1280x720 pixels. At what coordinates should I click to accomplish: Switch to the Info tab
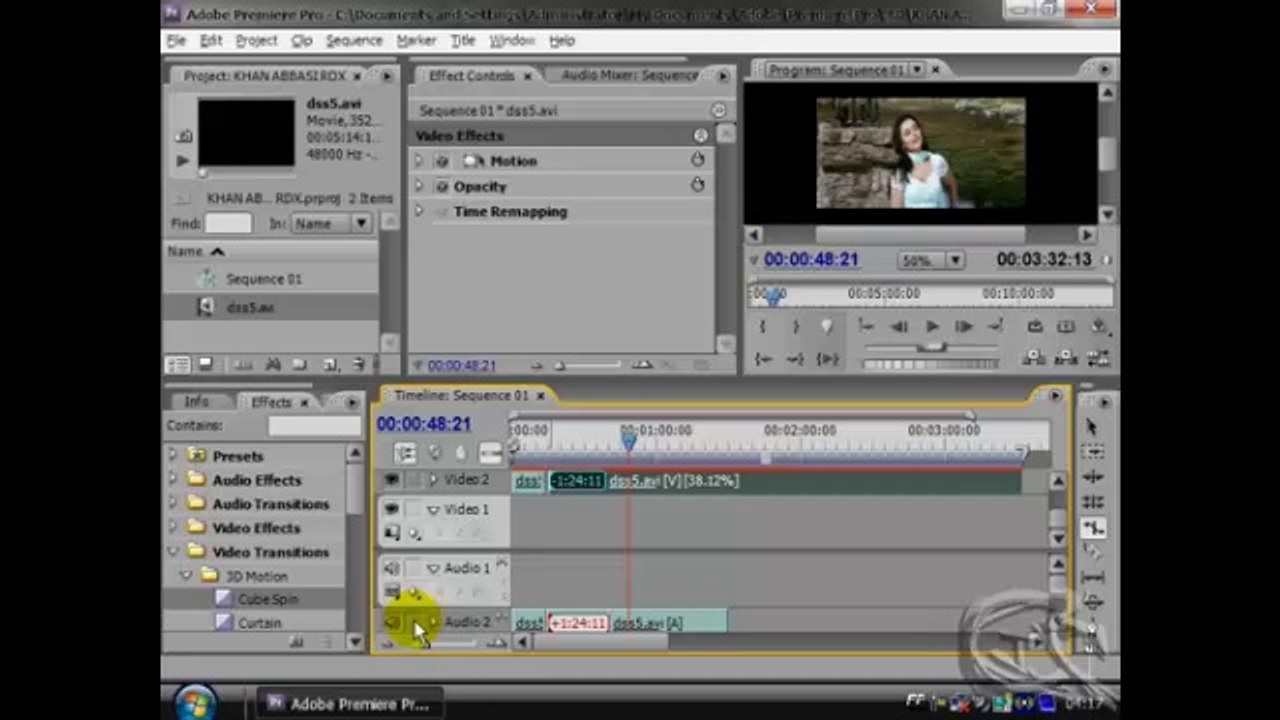196,401
